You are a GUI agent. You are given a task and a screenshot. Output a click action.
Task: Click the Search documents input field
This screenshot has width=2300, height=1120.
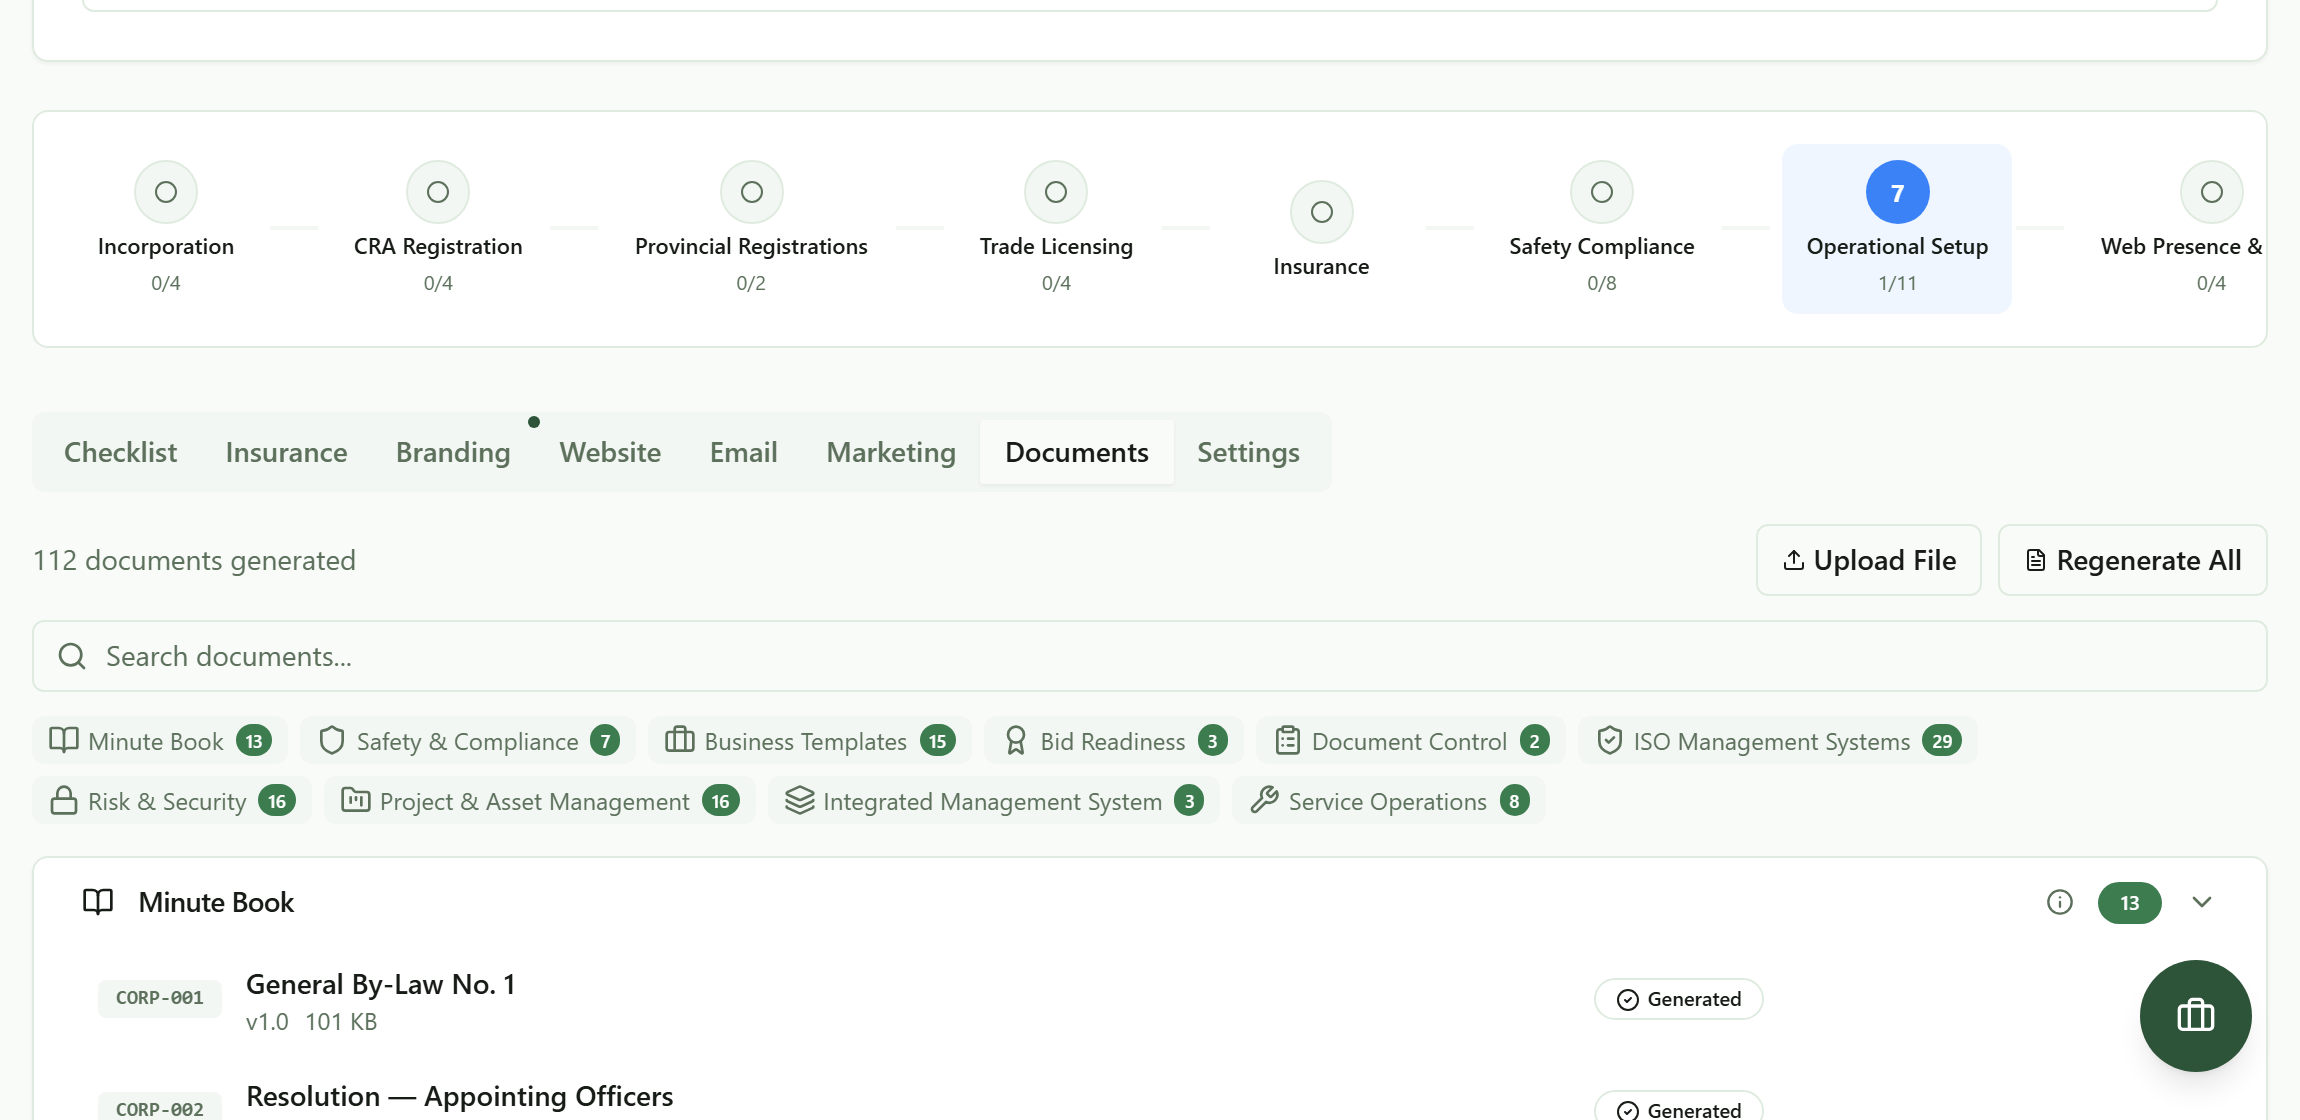pyautogui.click(x=1150, y=656)
